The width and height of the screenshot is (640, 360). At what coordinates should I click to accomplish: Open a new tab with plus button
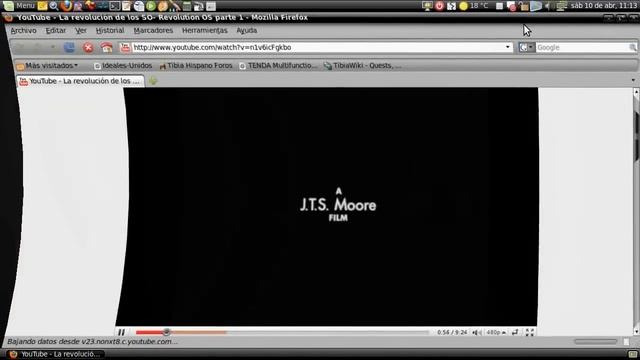point(153,81)
